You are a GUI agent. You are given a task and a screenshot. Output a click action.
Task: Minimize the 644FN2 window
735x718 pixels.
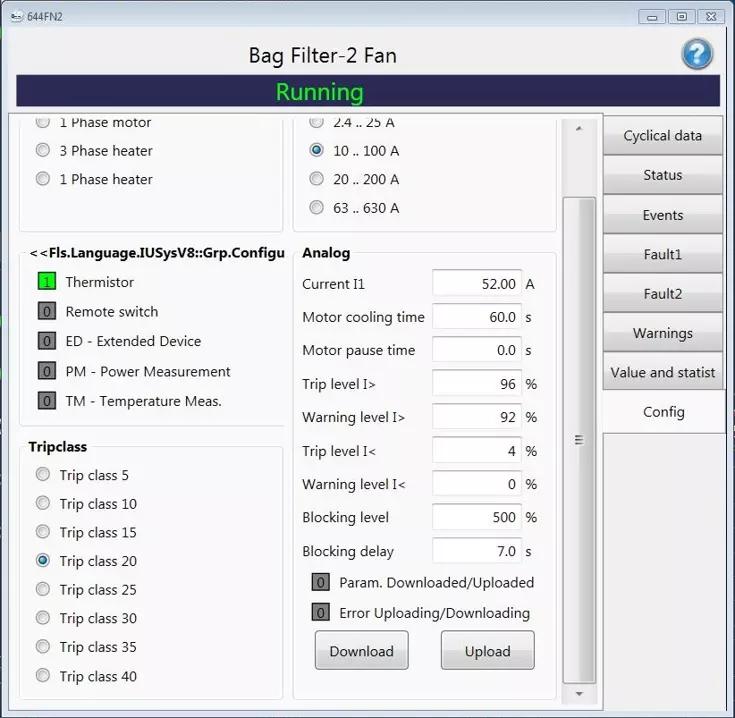coord(652,17)
